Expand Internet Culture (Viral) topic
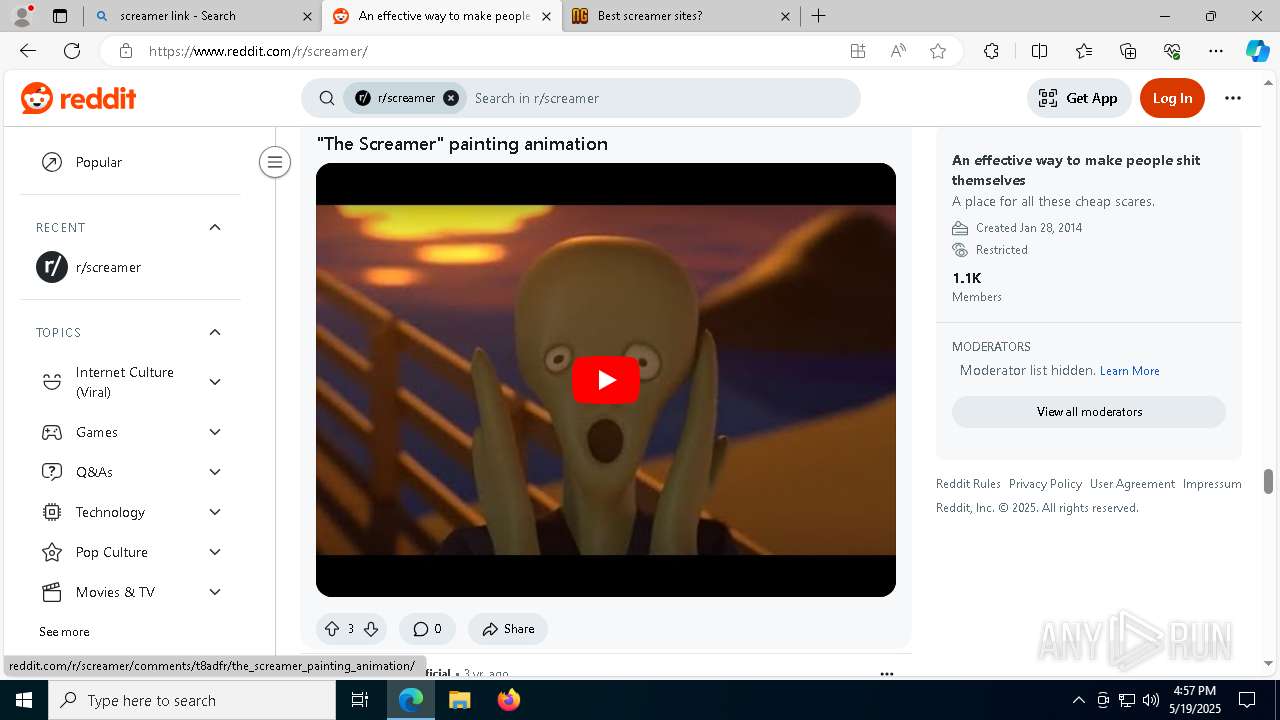1280x720 pixels. click(215, 382)
